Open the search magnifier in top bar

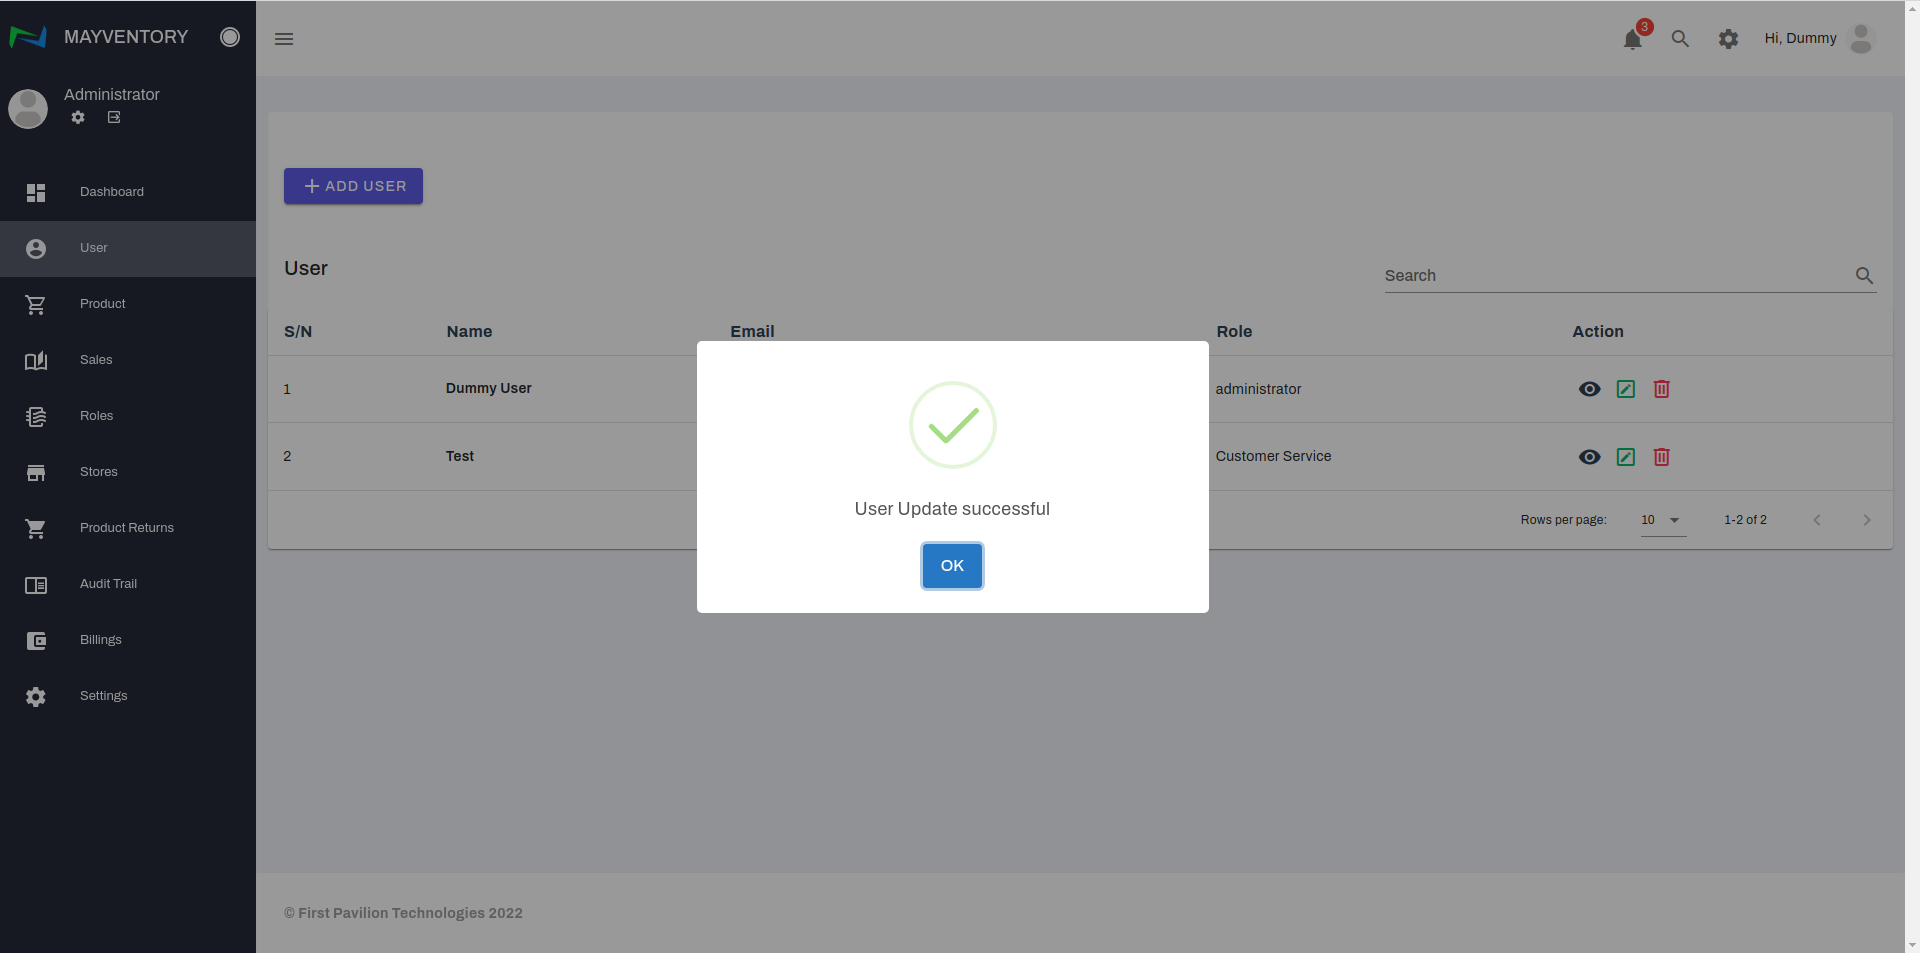pos(1680,39)
